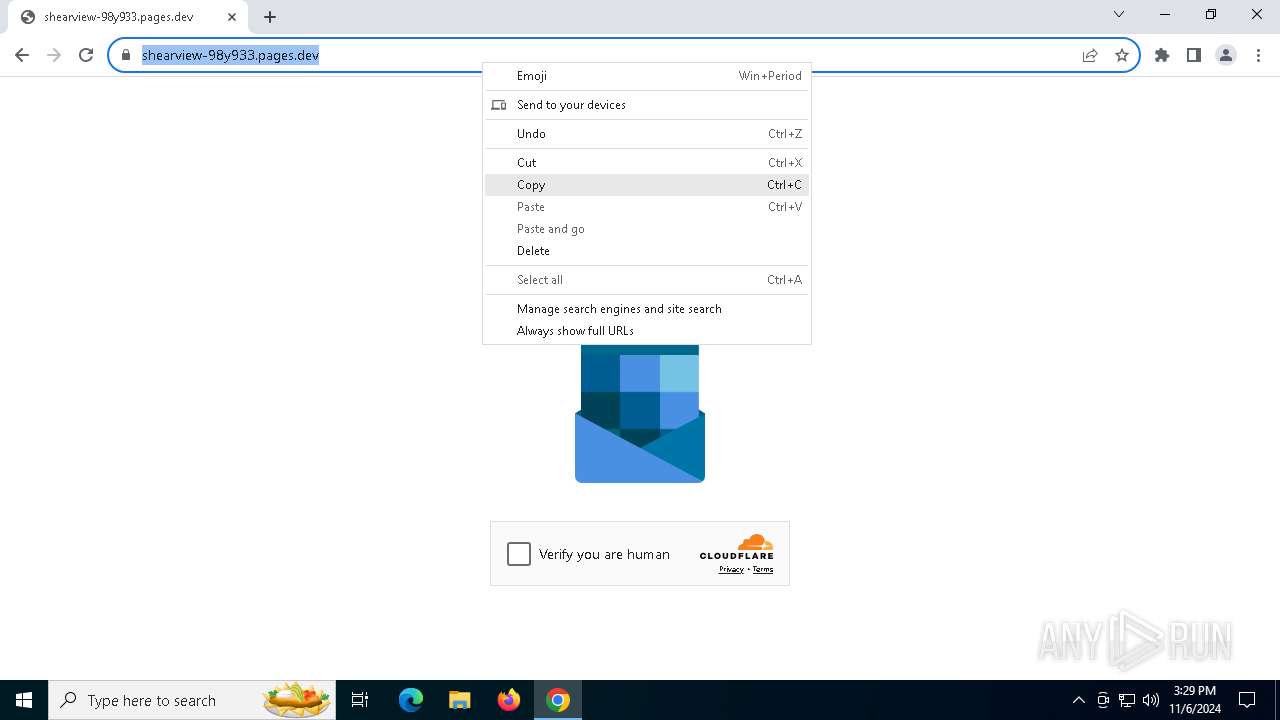Open the tab search chevron

1119,14
